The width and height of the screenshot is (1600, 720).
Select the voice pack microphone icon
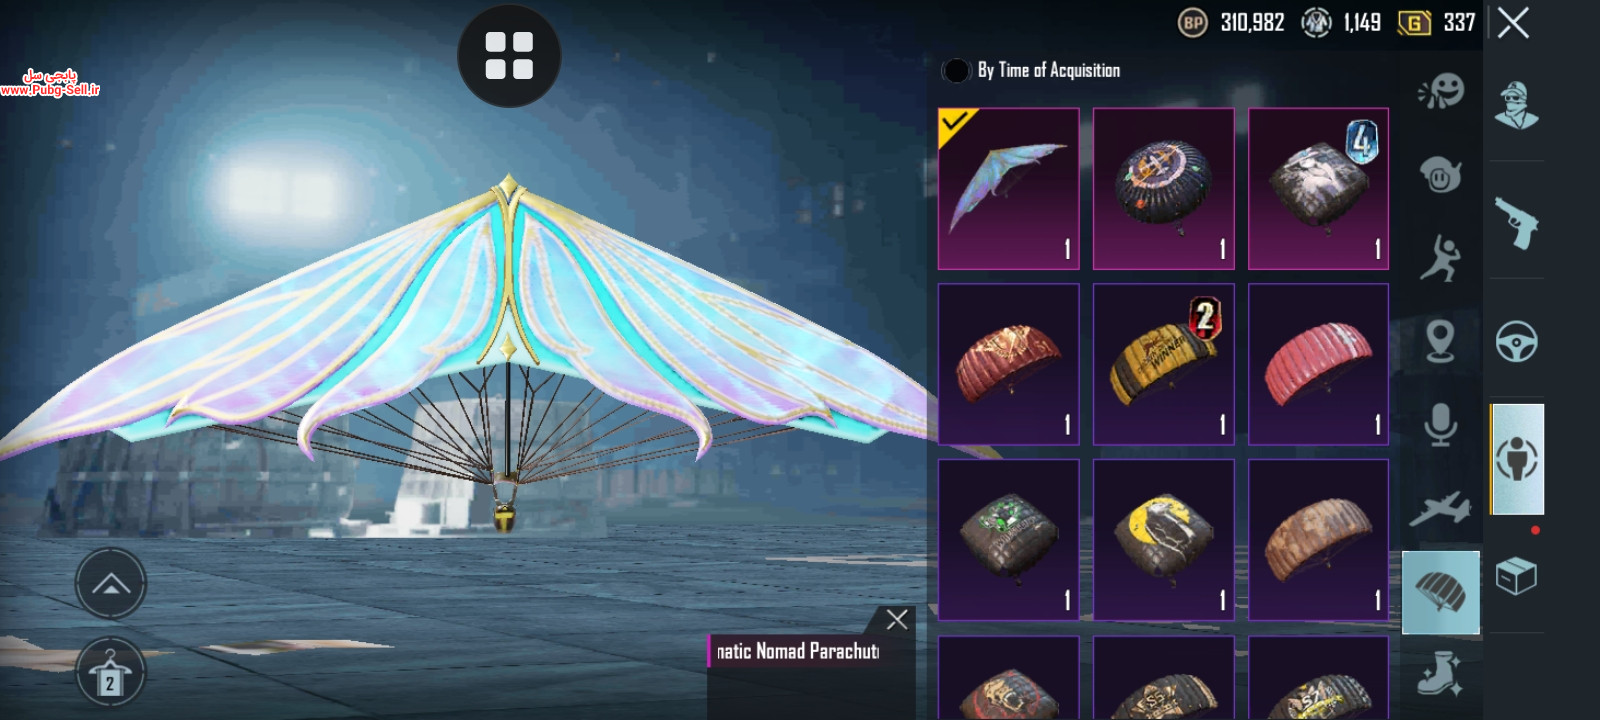pos(1440,425)
